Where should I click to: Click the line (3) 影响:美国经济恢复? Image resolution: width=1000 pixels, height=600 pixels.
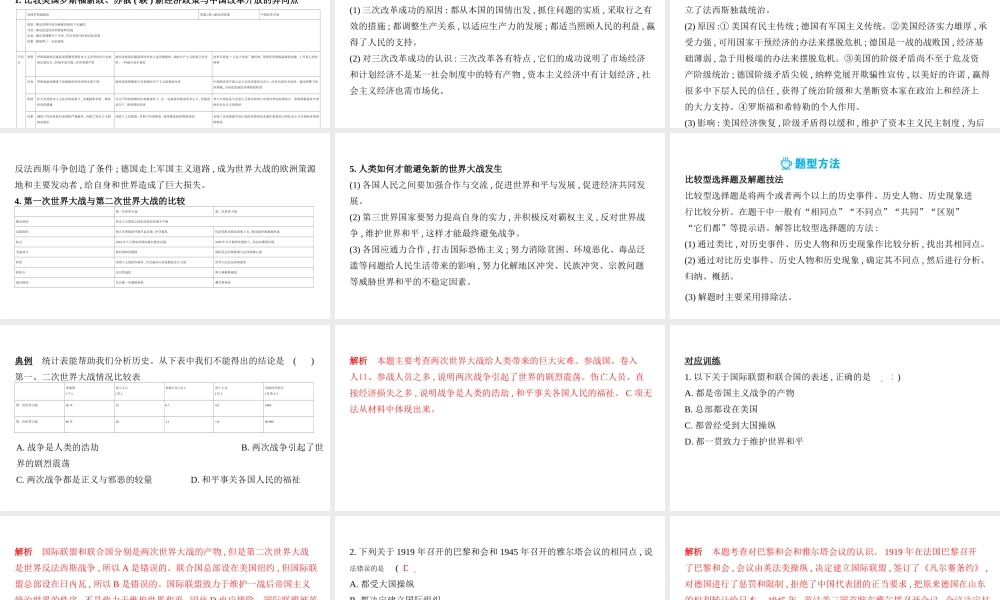pos(835,123)
